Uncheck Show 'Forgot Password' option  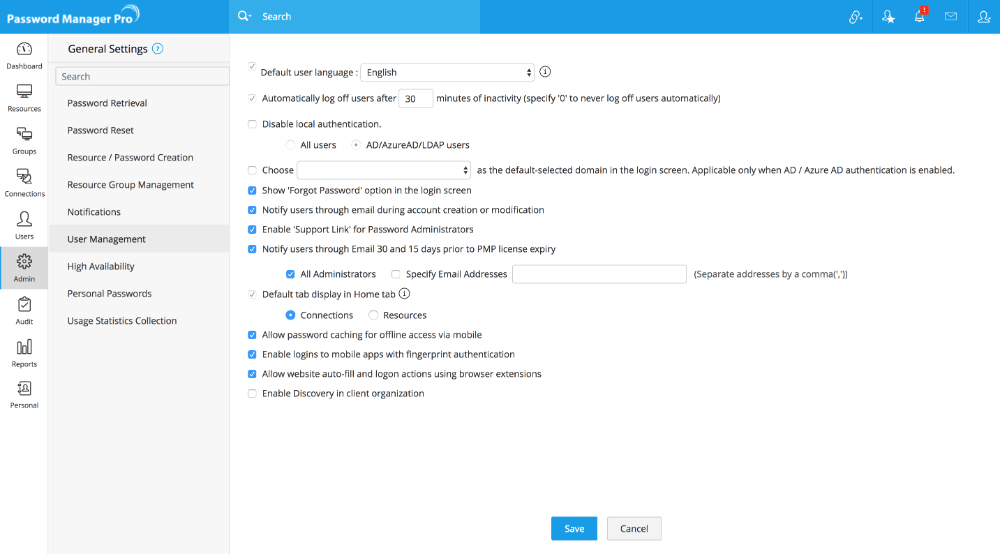(252, 191)
